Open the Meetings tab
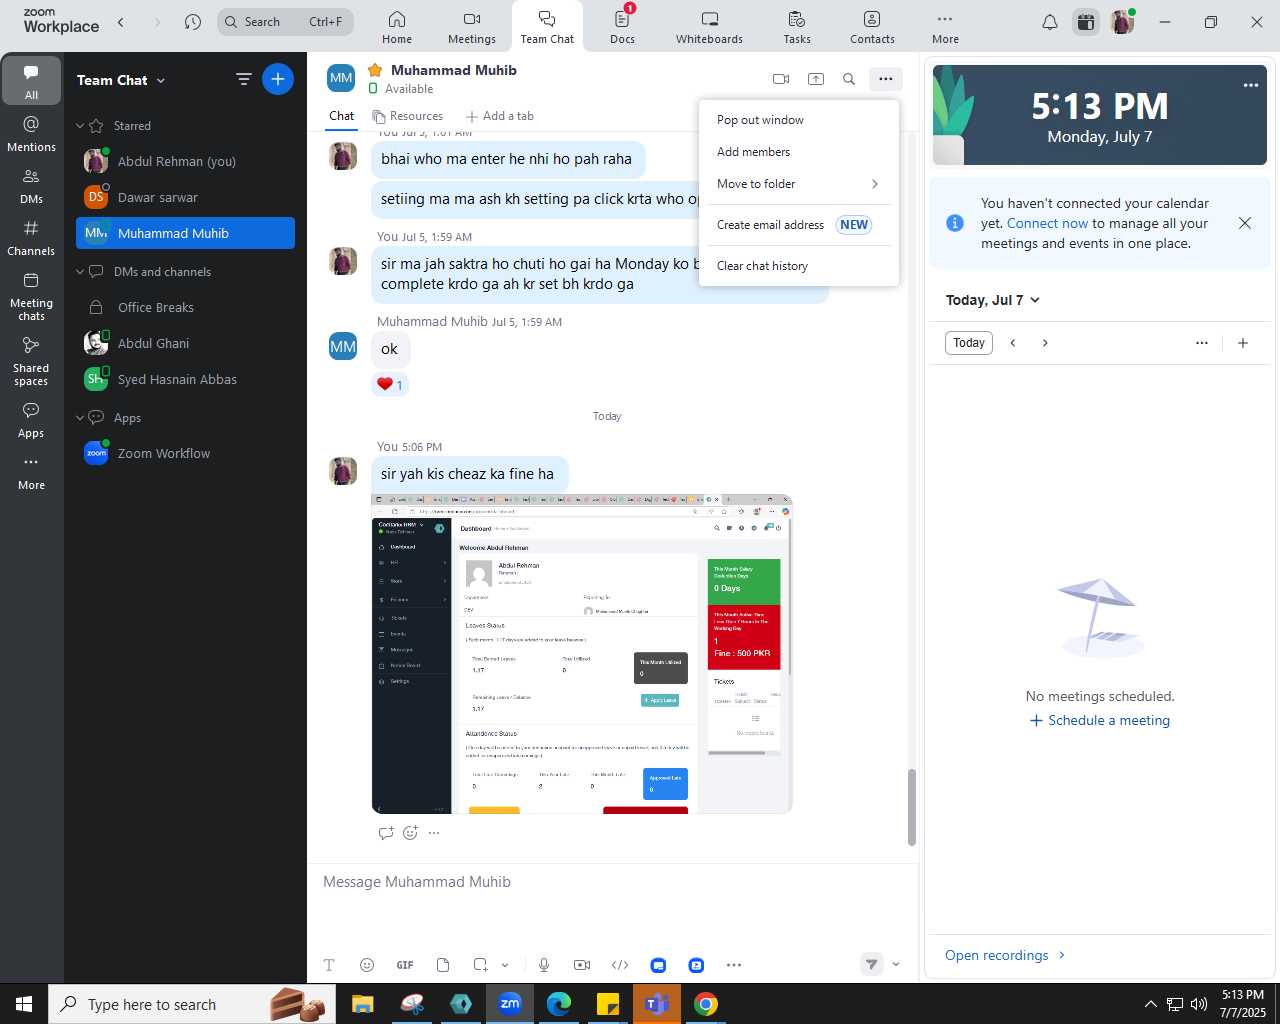This screenshot has height=1024, width=1280. coord(472,27)
